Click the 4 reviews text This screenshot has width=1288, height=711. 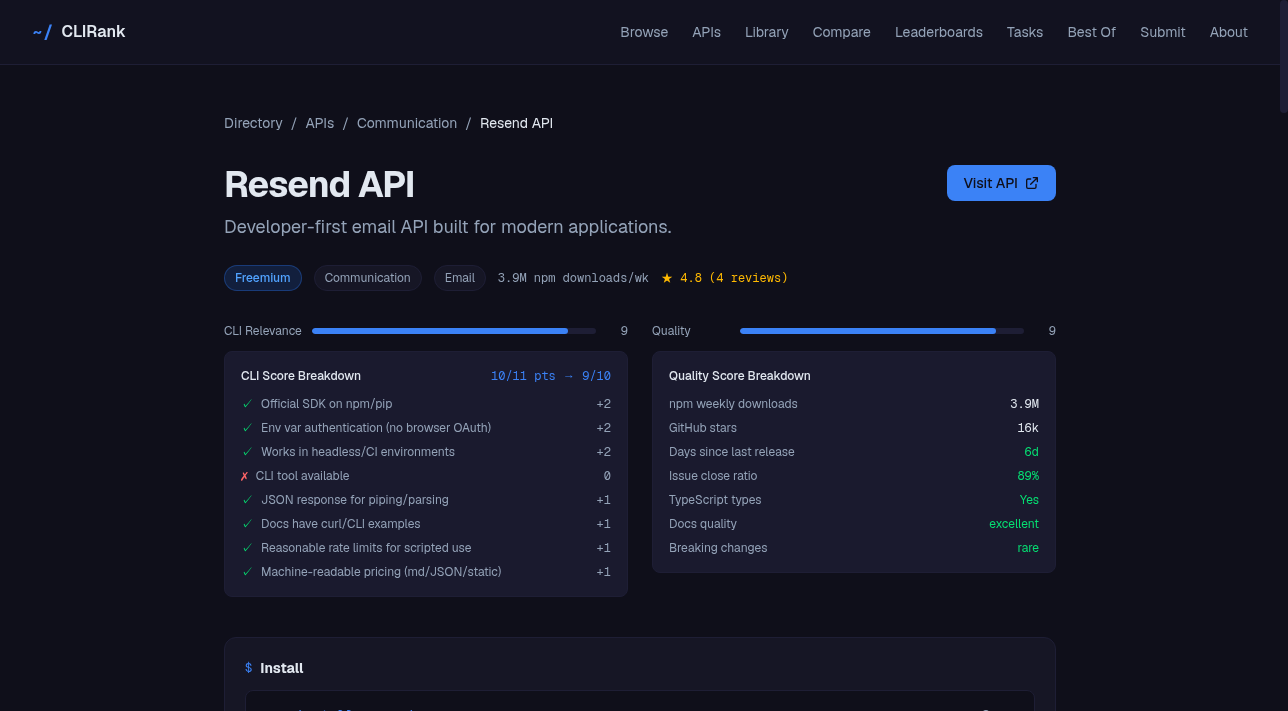749,278
